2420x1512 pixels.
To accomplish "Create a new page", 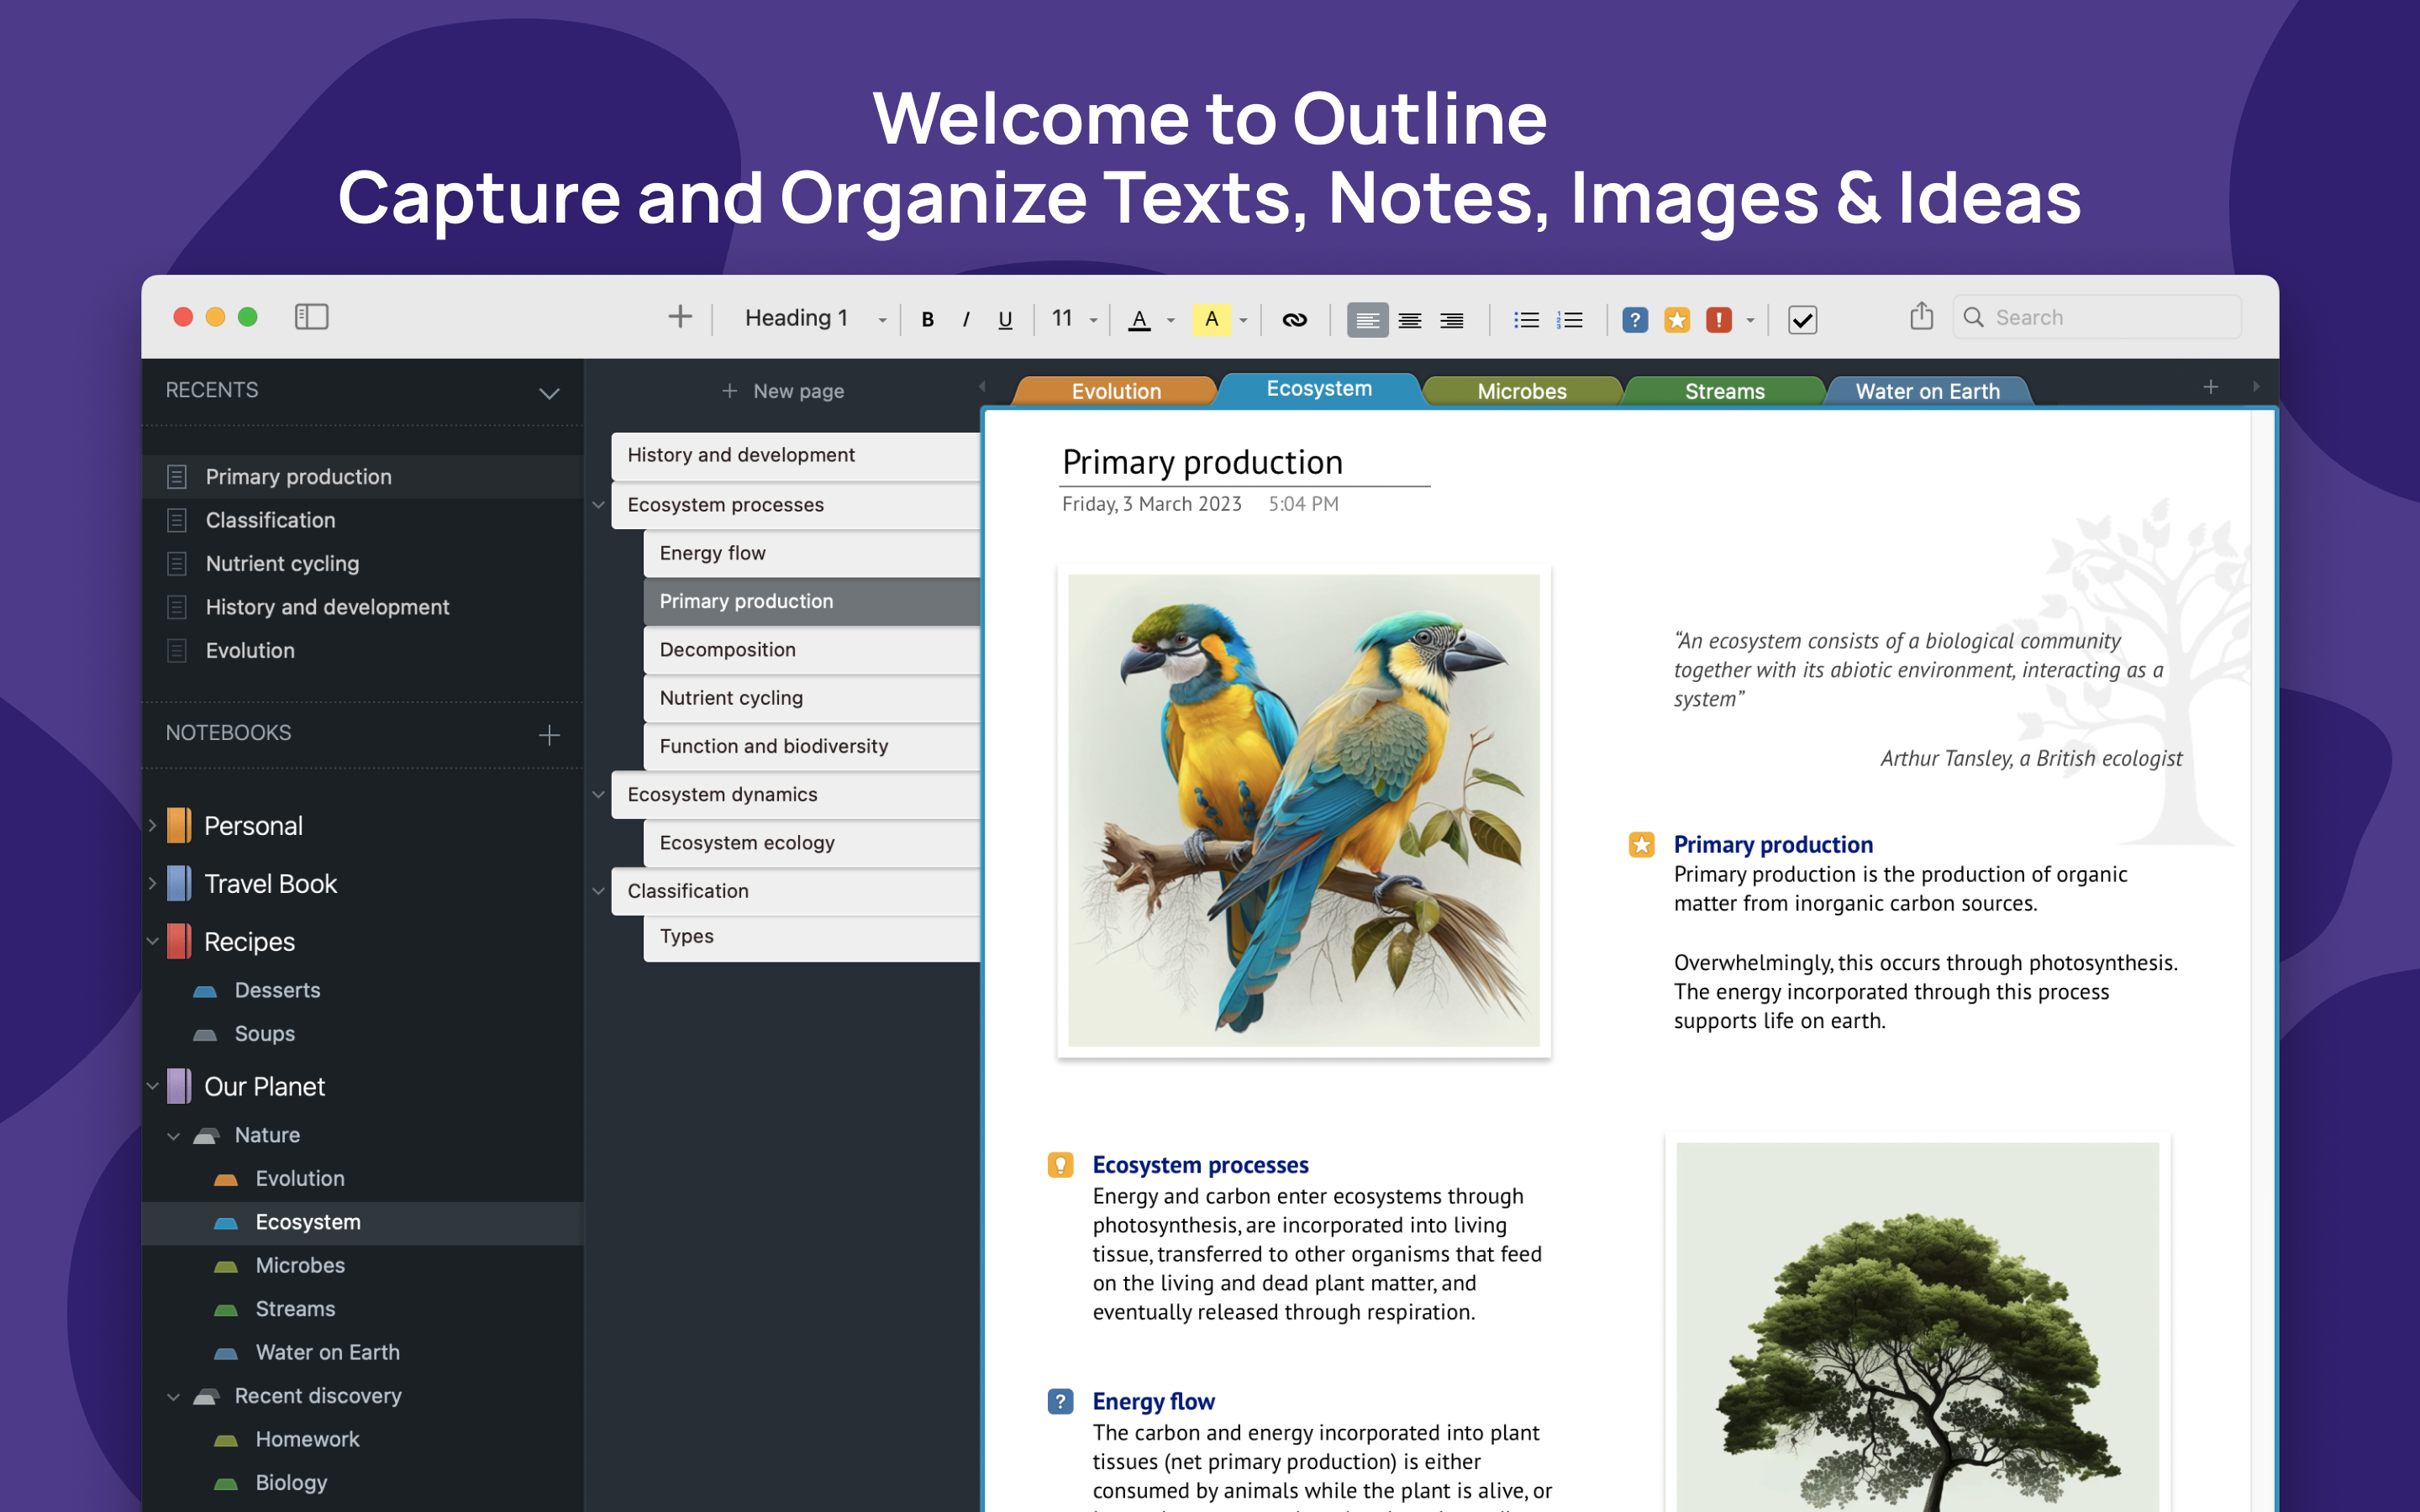I will 784,390.
